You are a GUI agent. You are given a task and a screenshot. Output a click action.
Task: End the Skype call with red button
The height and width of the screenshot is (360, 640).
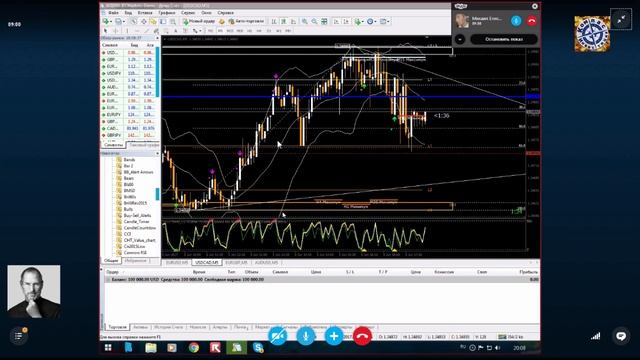(362, 336)
